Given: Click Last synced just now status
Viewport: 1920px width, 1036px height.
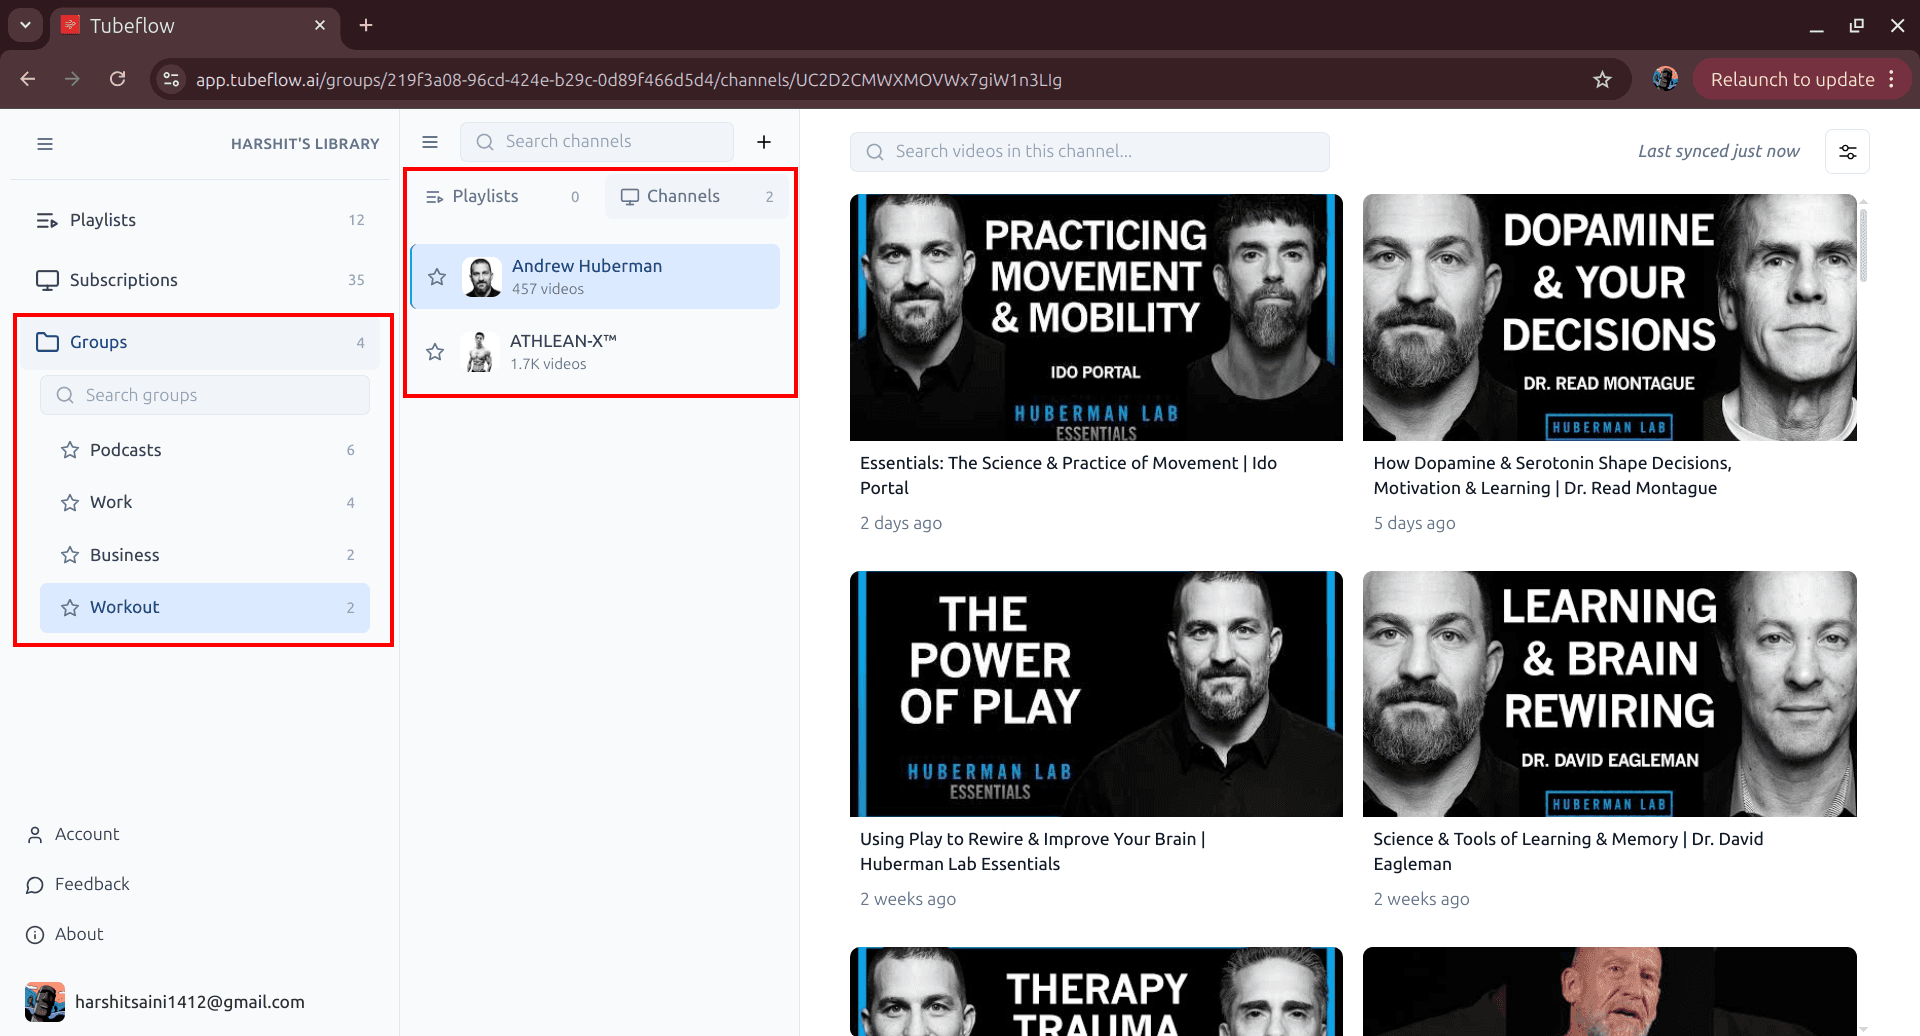Looking at the screenshot, I should pyautogui.click(x=1719, y=151).
